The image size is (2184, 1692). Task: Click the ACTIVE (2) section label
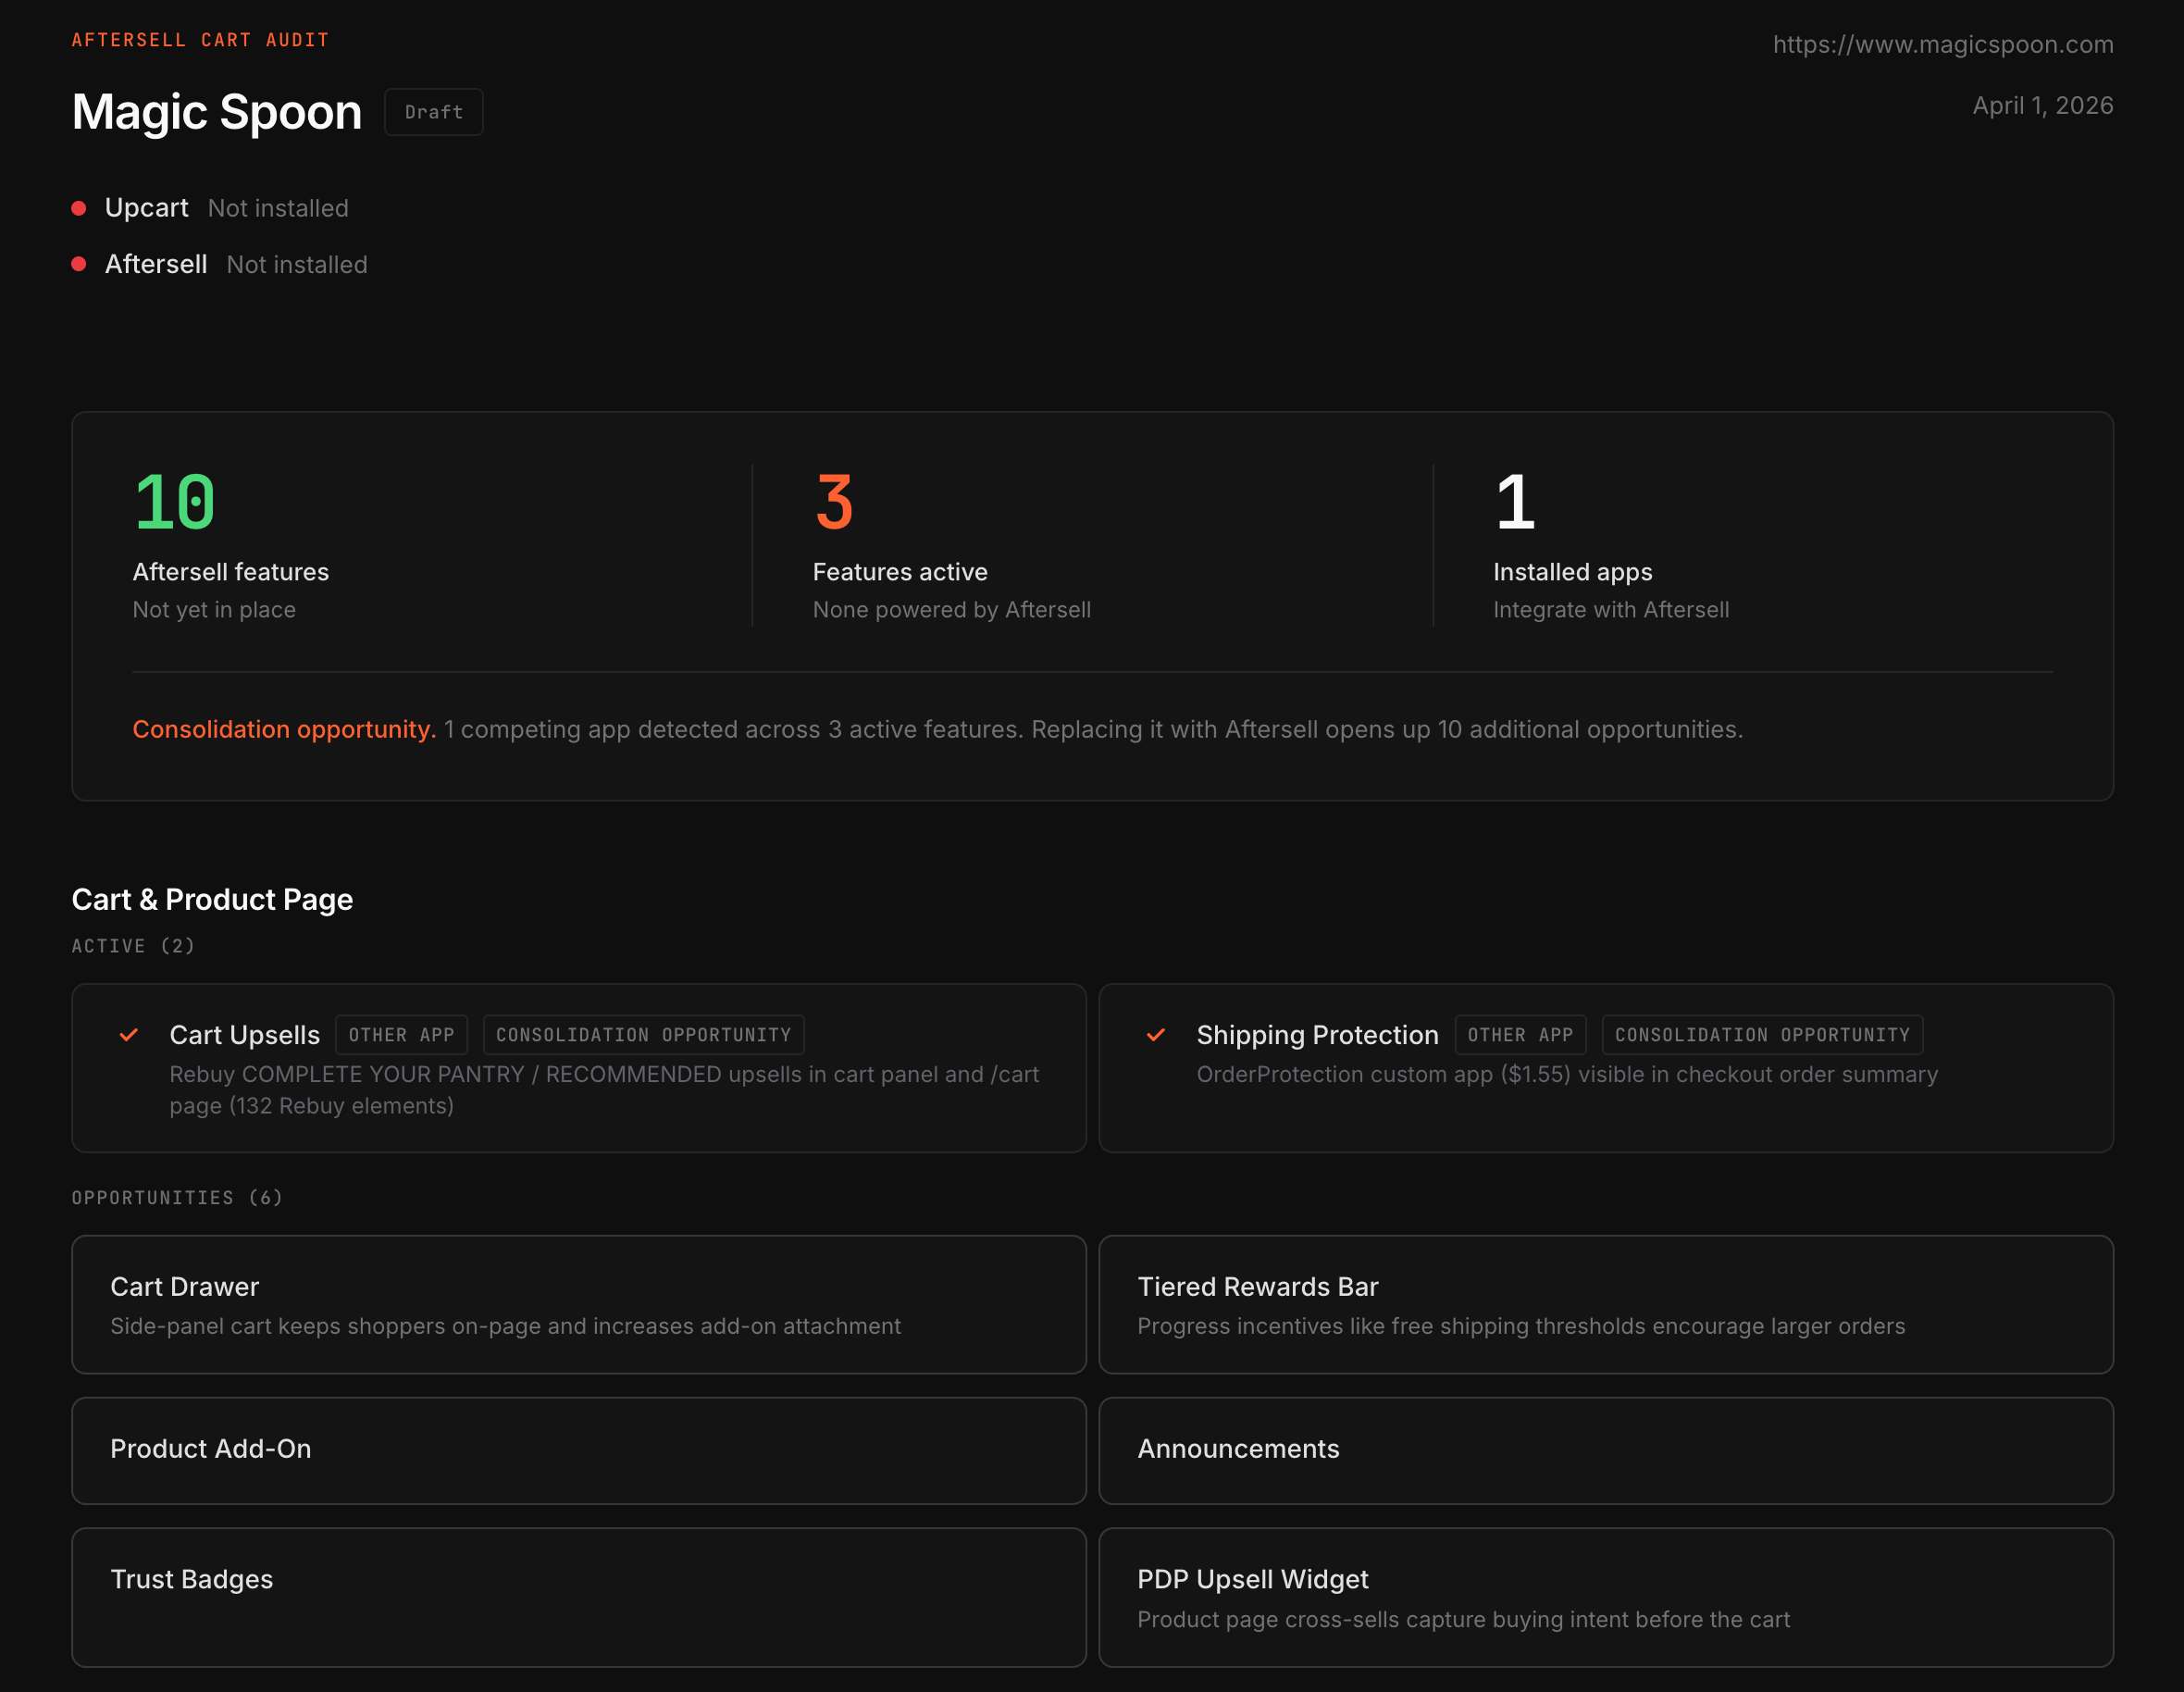pyautogui.click(x=133, y=946)
